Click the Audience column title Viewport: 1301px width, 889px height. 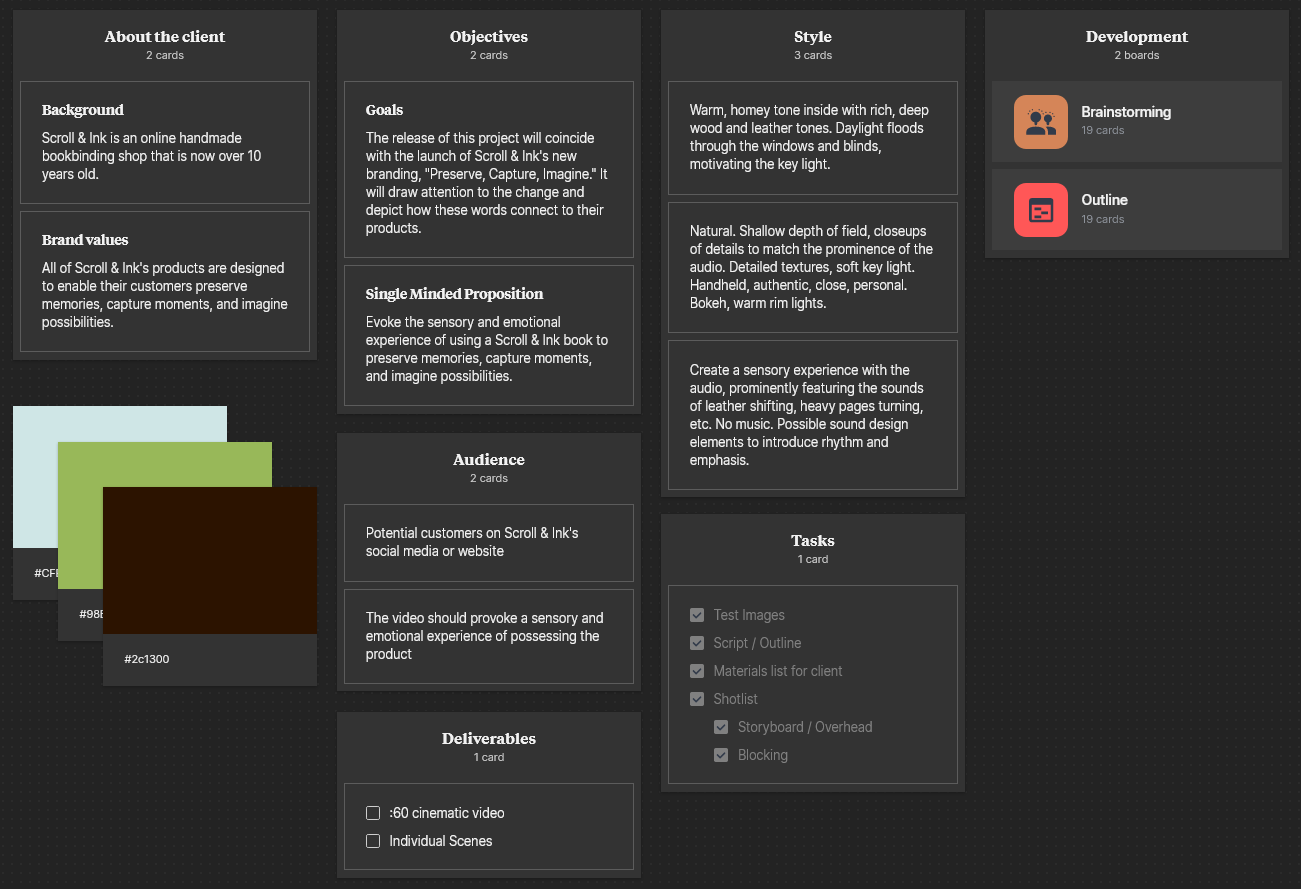click(x=489, y=460)
